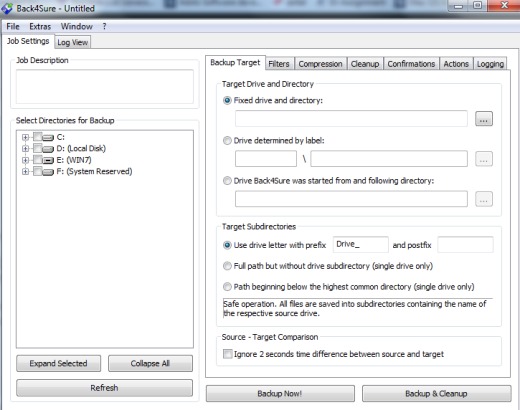Open the Logging tab
Image resolution: width=520 pixels, height=410 pixels.
(490, 64)
